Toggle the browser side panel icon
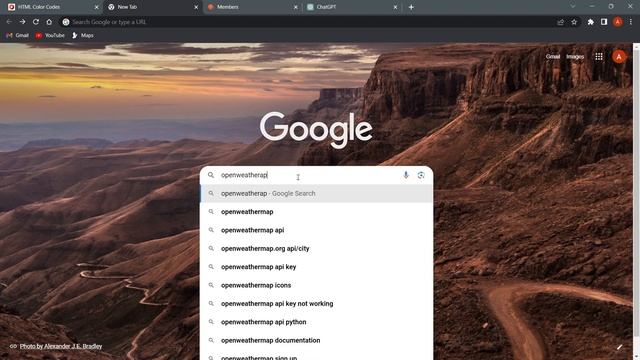Image resolution: width=640 pixels, height=360 pixels. (604, 22)
